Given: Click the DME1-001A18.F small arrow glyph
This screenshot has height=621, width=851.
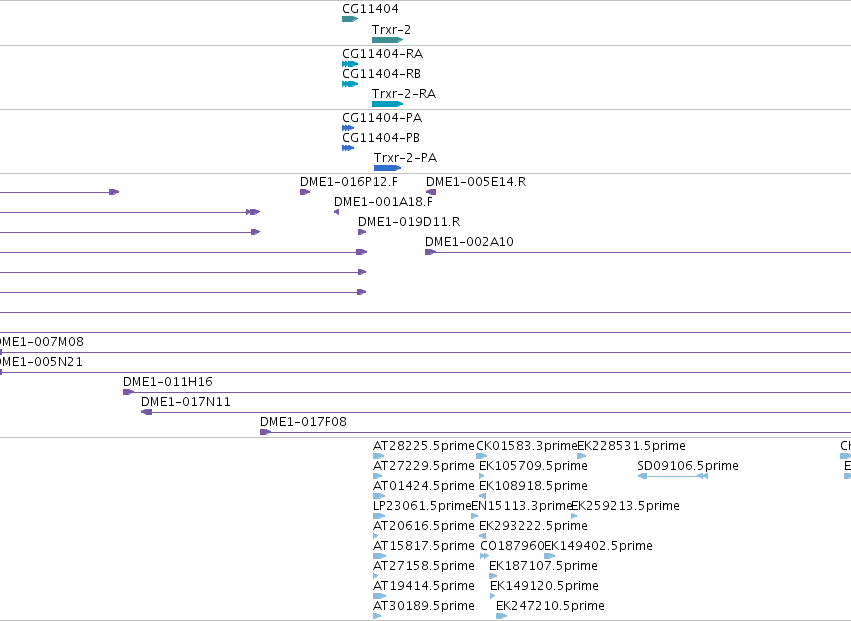Looking at the screenshot, I should tap(336, 212).
